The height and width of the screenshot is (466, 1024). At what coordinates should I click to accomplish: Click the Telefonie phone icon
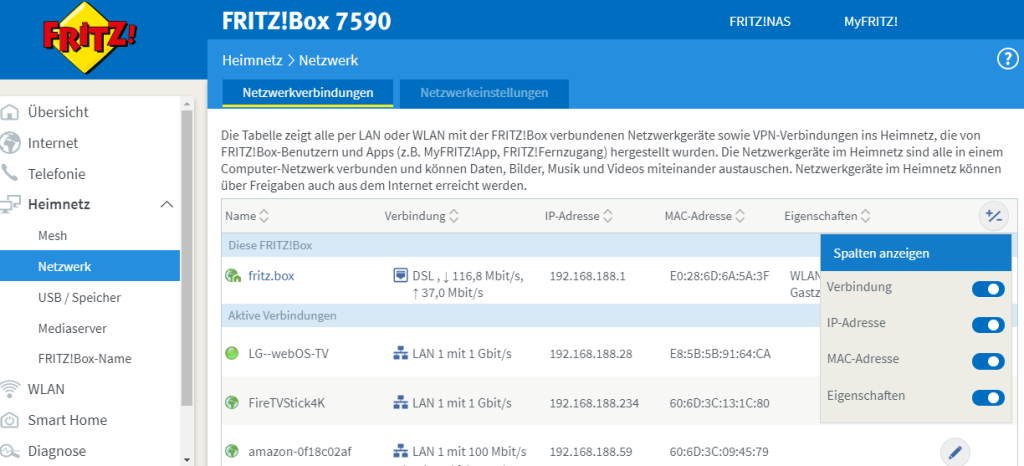pos(10,174)
